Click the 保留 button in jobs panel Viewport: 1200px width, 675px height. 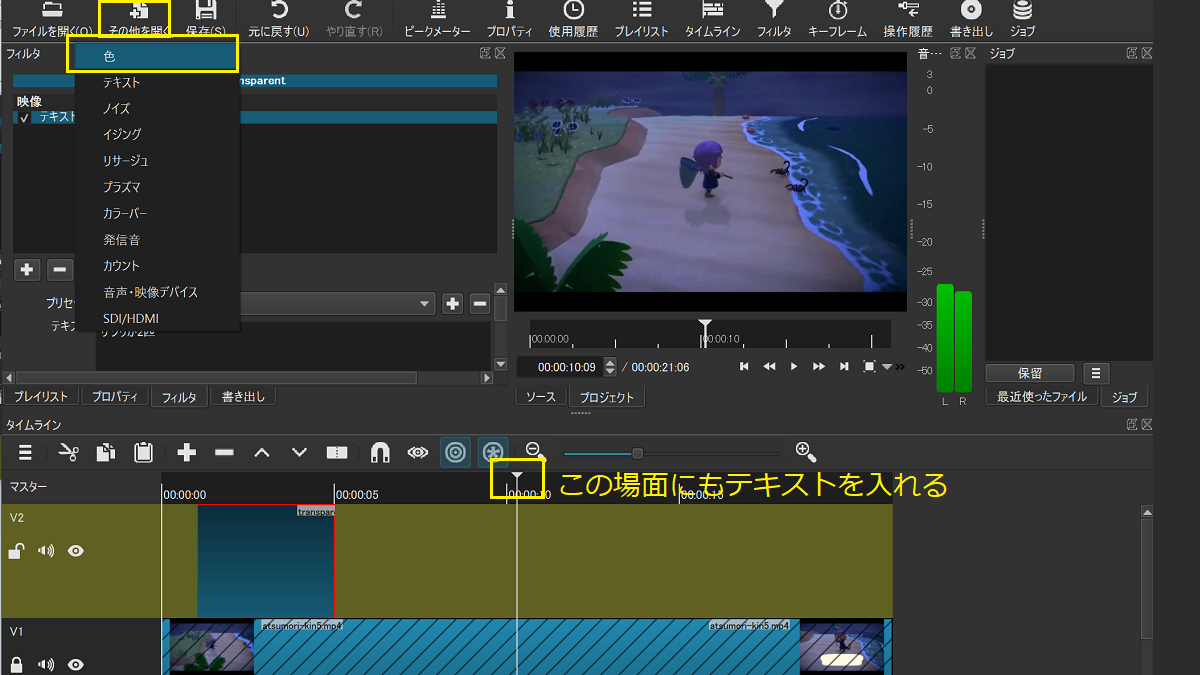1029,373
